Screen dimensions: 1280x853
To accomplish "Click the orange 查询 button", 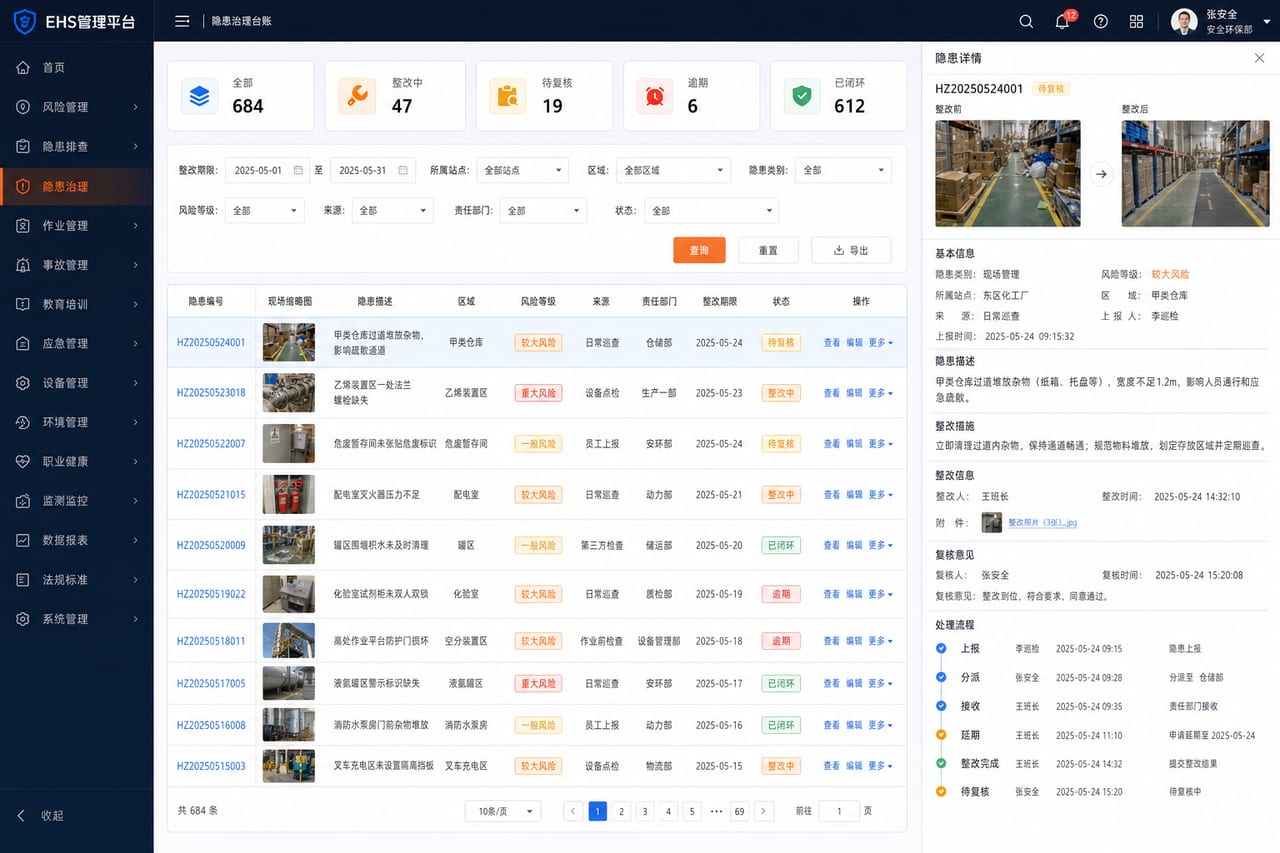I will [699, 250].
